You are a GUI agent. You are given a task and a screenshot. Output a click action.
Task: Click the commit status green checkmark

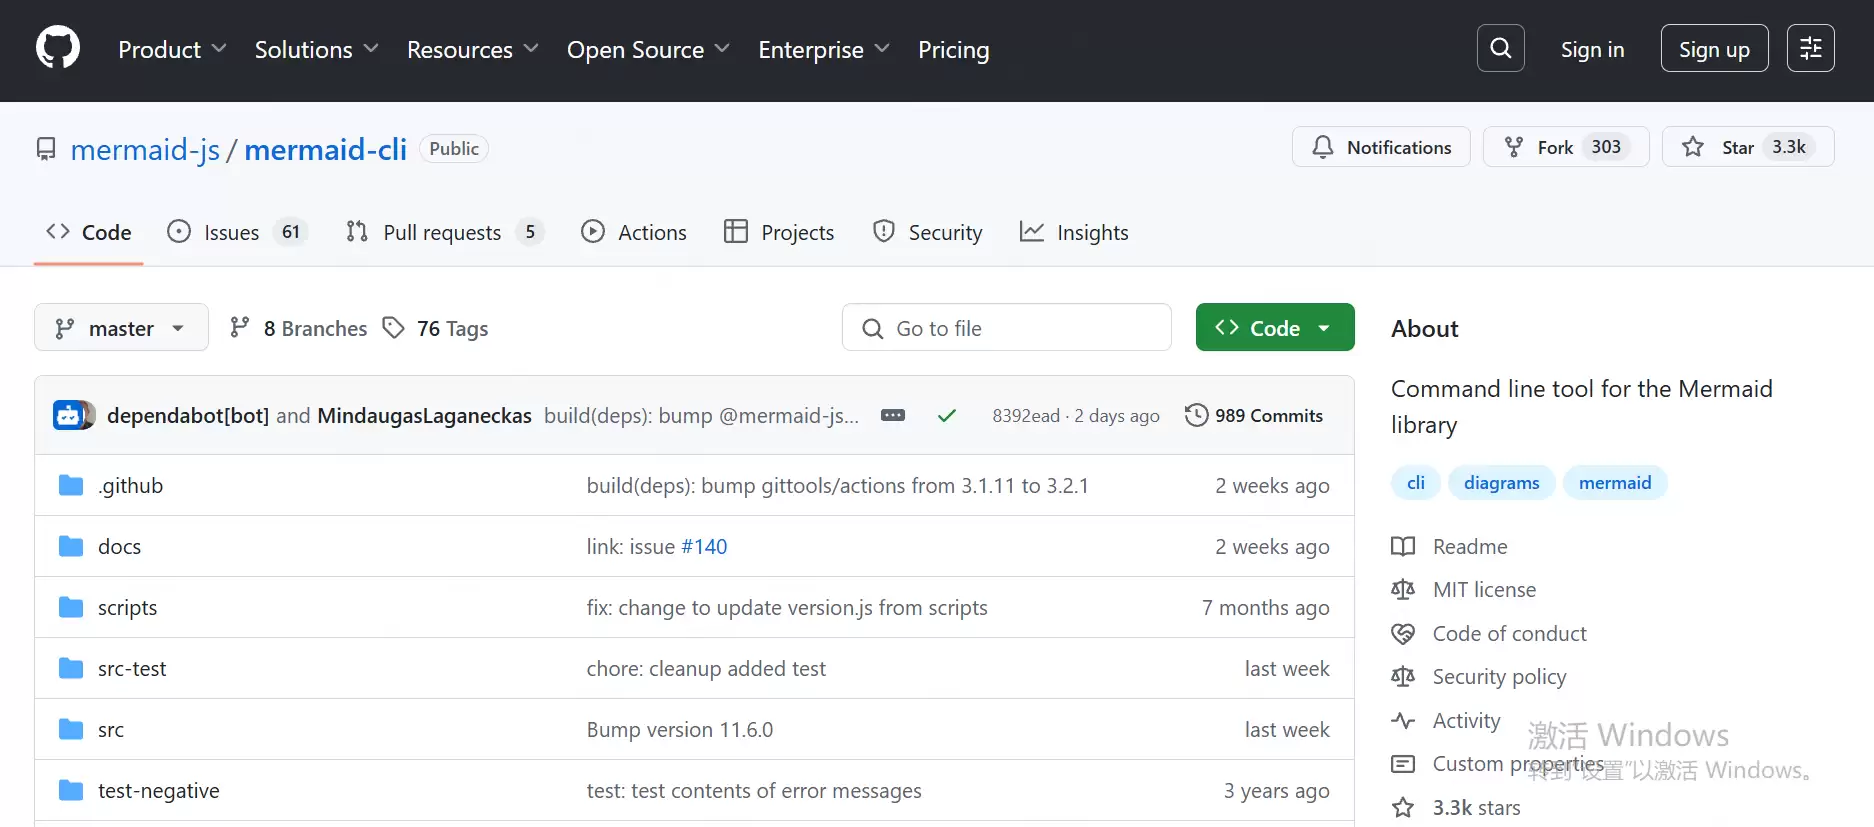pyautogui.click(x=947, y=415)
